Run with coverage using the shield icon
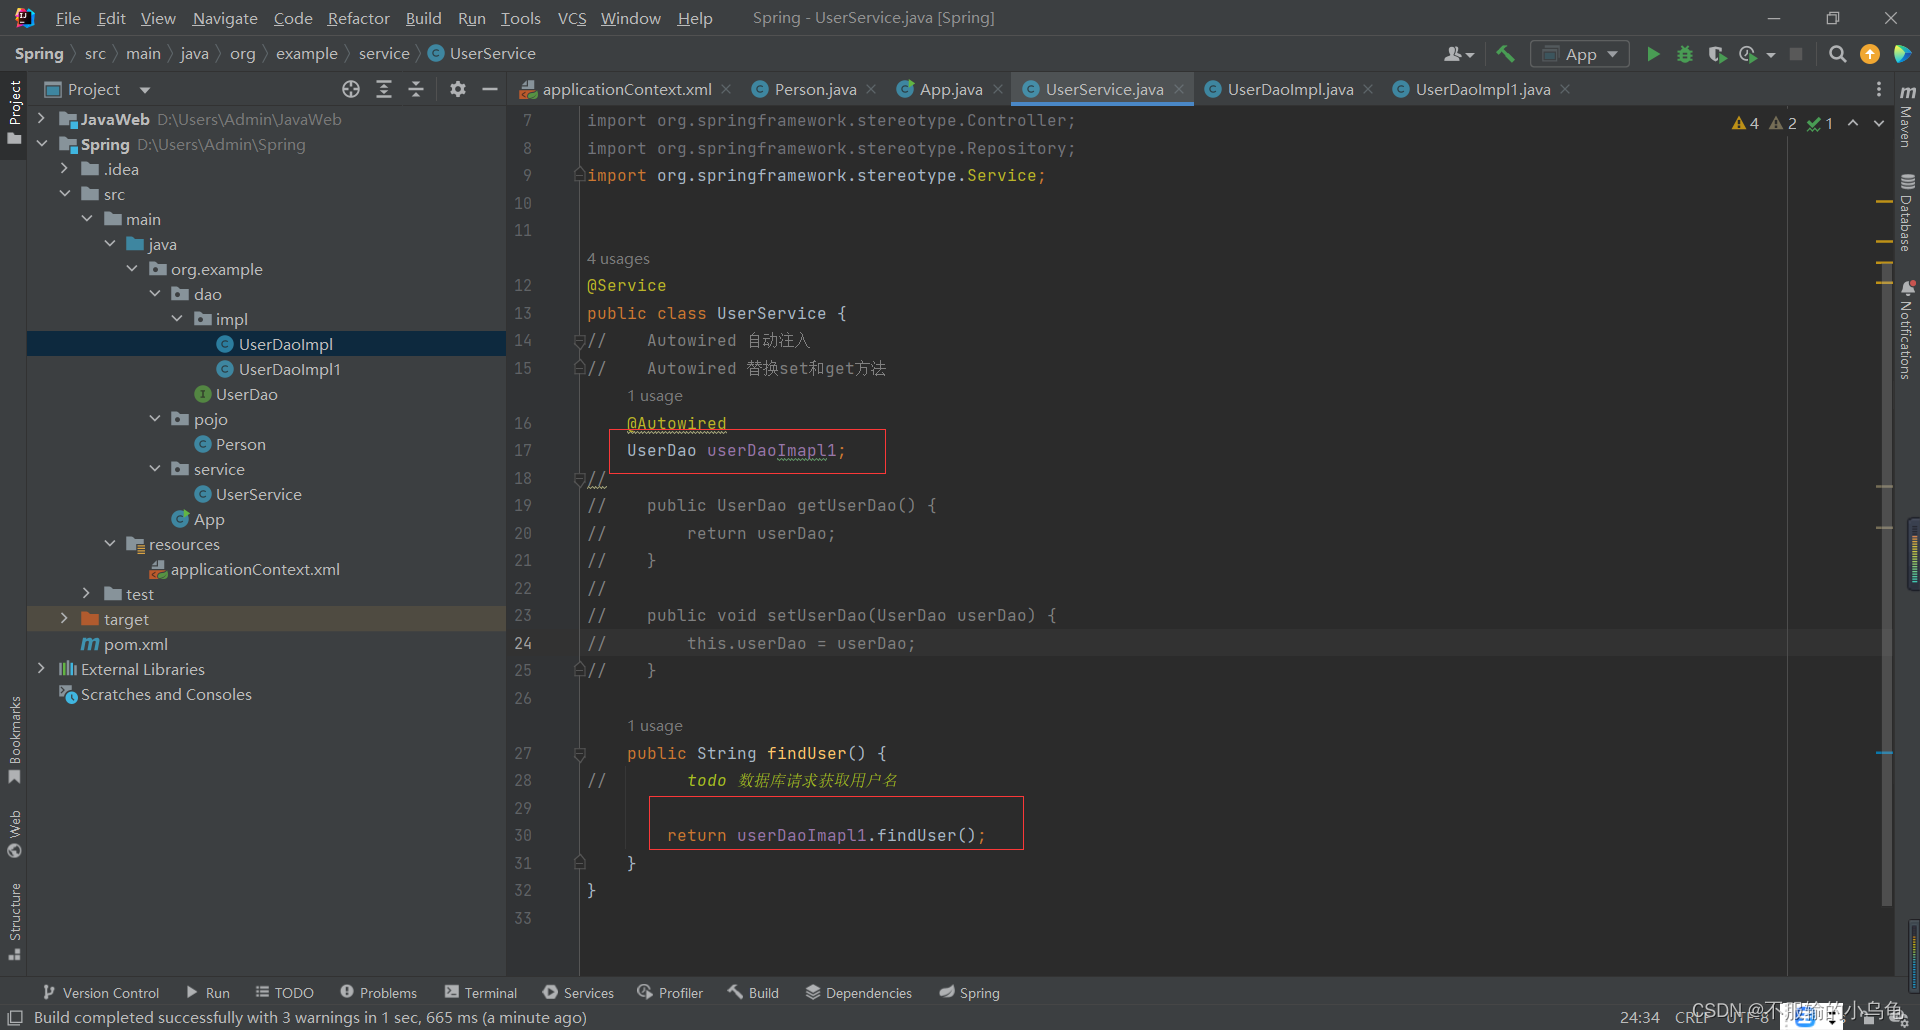This screenshot has width=1920, height=1030. click(1717, 54)
